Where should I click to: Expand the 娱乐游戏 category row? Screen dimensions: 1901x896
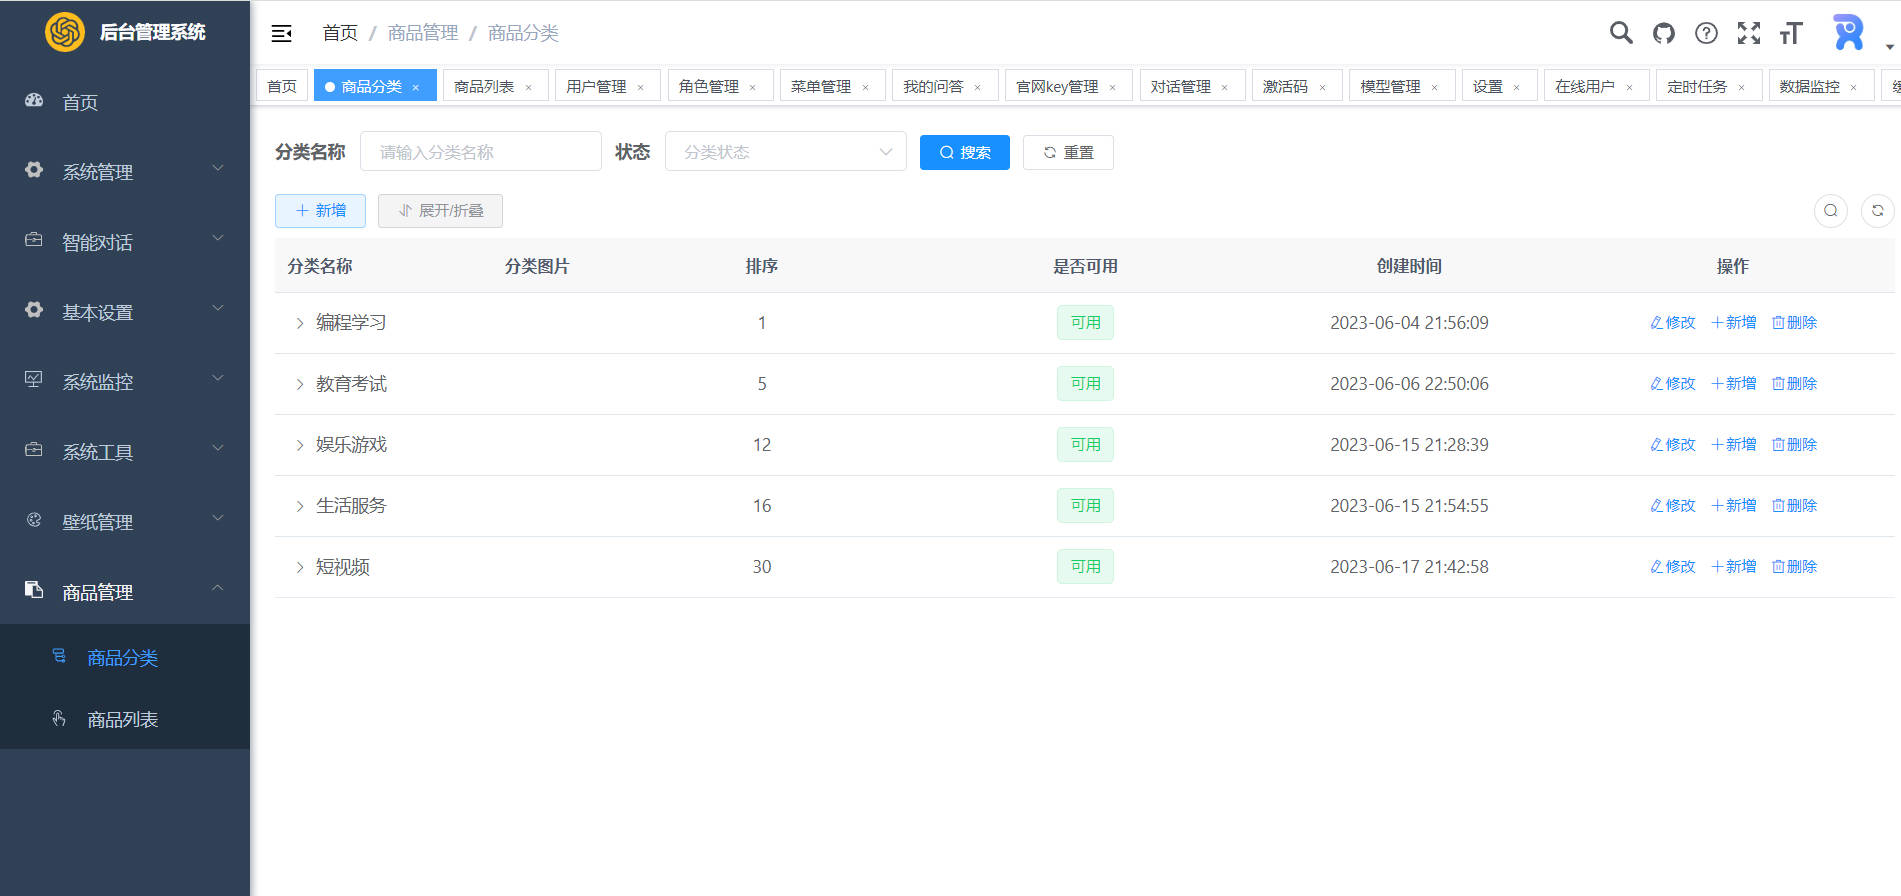[299, 445]
